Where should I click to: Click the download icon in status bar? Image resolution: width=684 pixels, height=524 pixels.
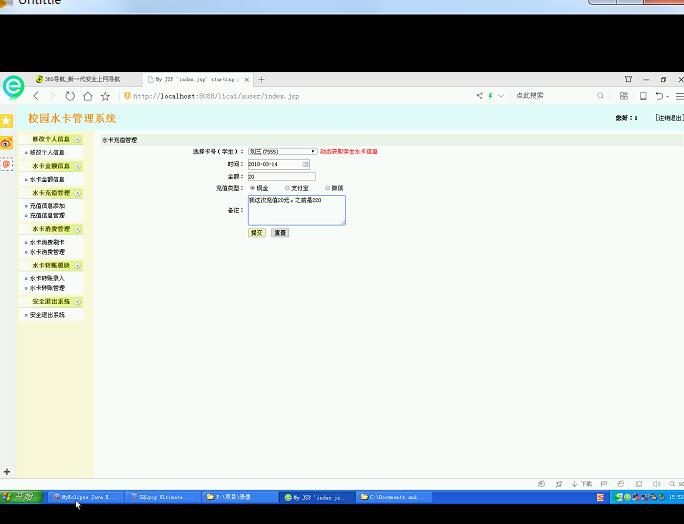582,484
